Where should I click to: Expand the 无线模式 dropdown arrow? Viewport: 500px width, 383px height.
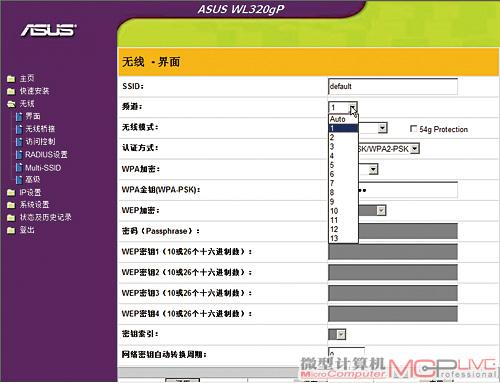pos(382,128)
